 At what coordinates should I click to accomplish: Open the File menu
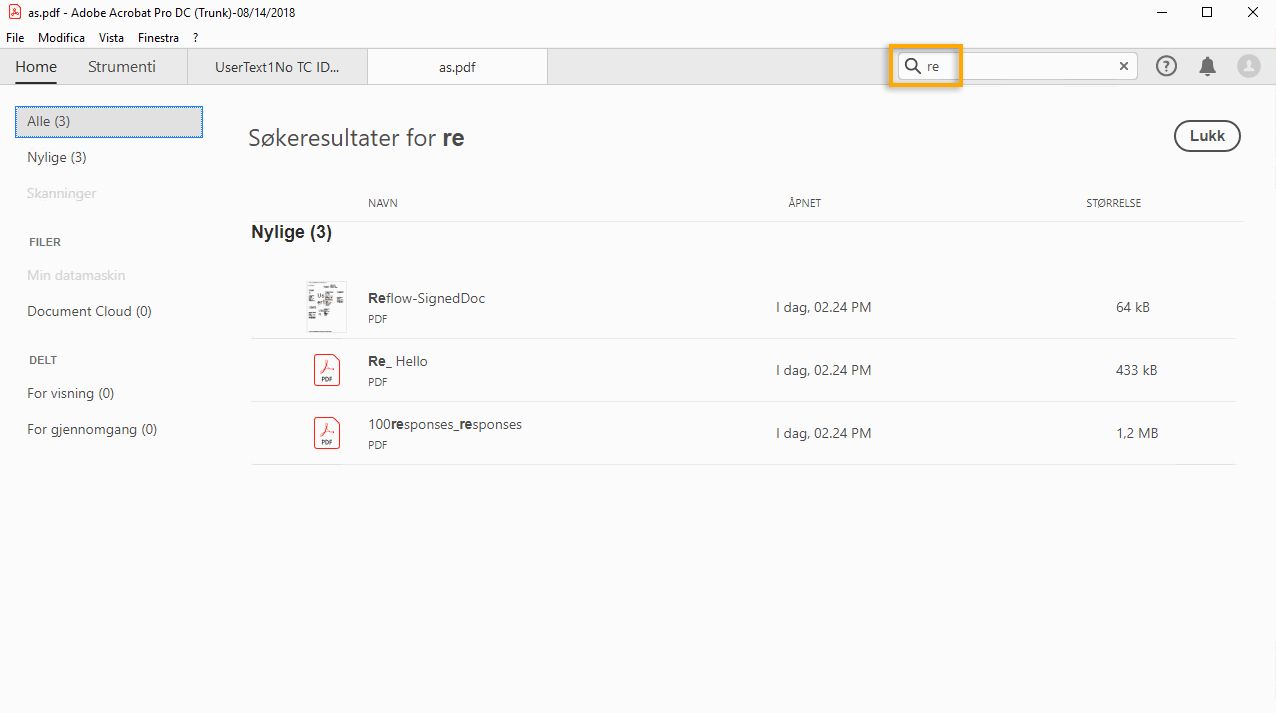point(15,38)
